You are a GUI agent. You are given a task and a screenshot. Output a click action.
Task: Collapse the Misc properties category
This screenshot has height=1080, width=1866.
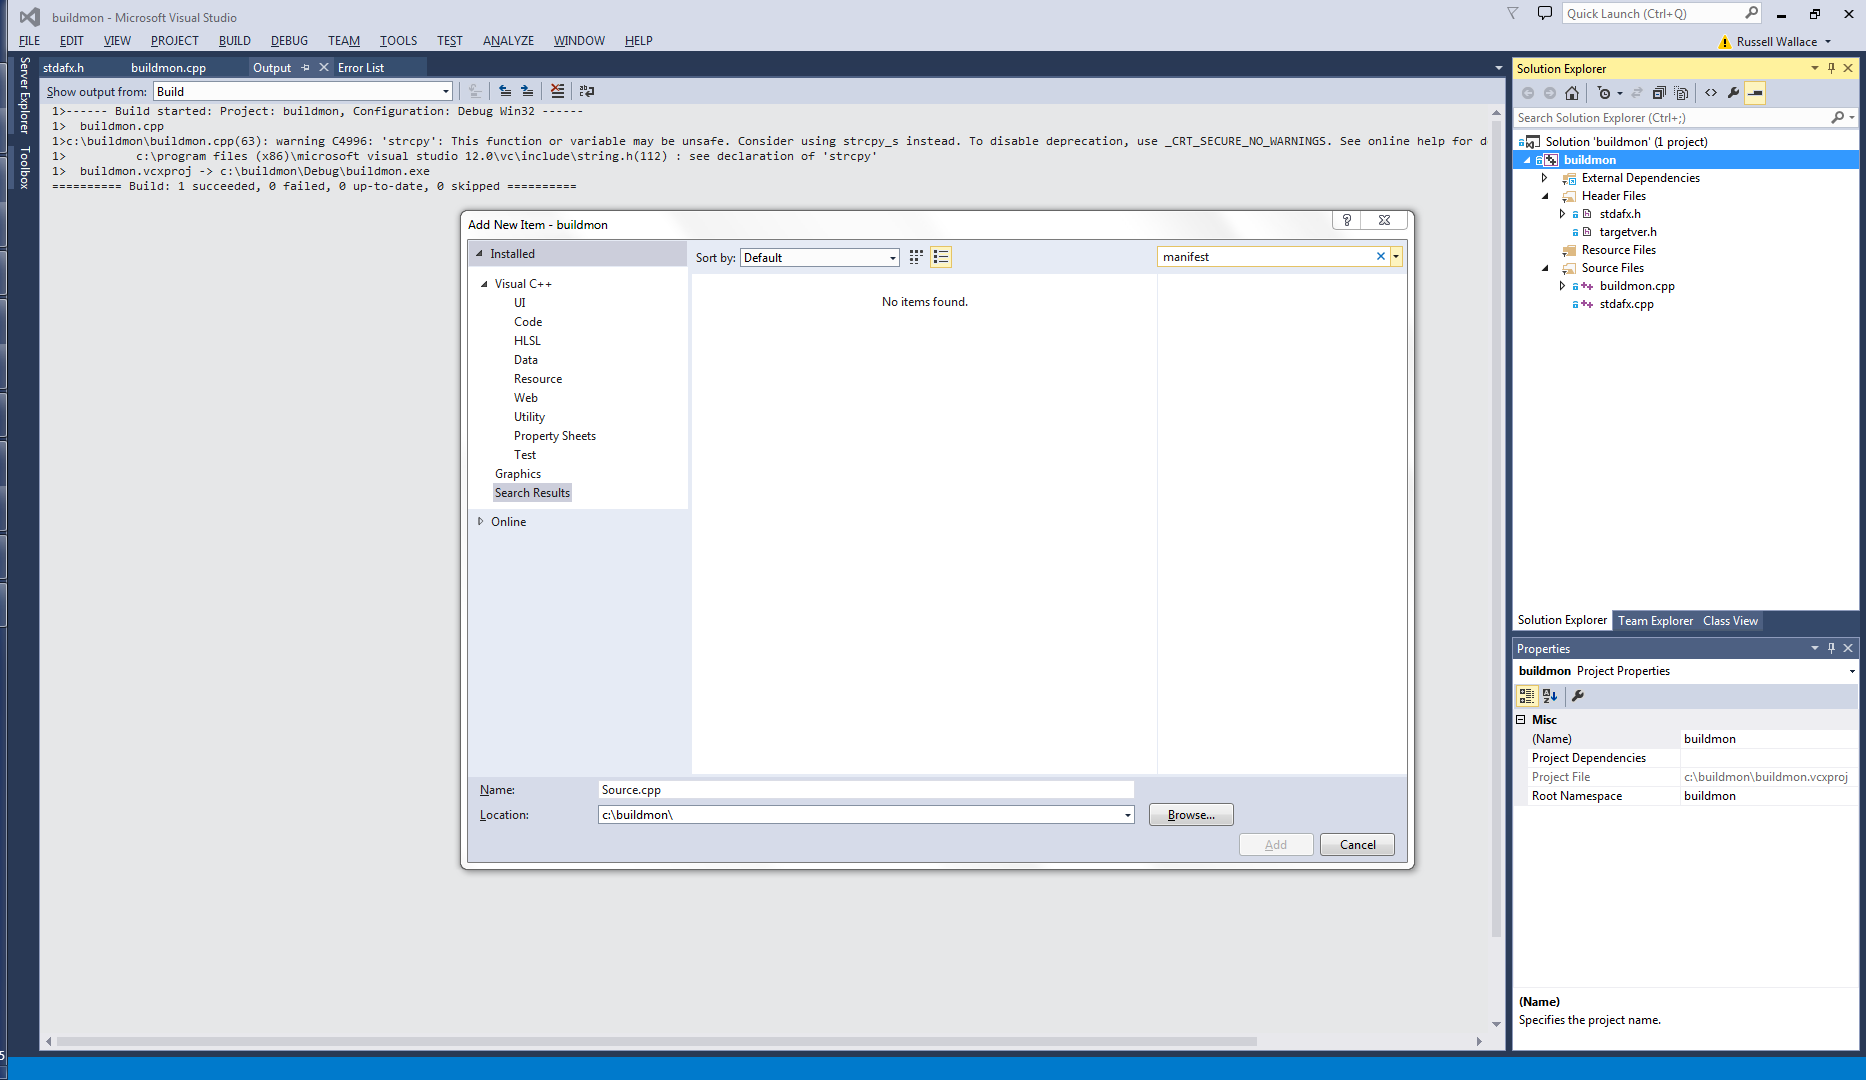click(x=1521, y=720)
